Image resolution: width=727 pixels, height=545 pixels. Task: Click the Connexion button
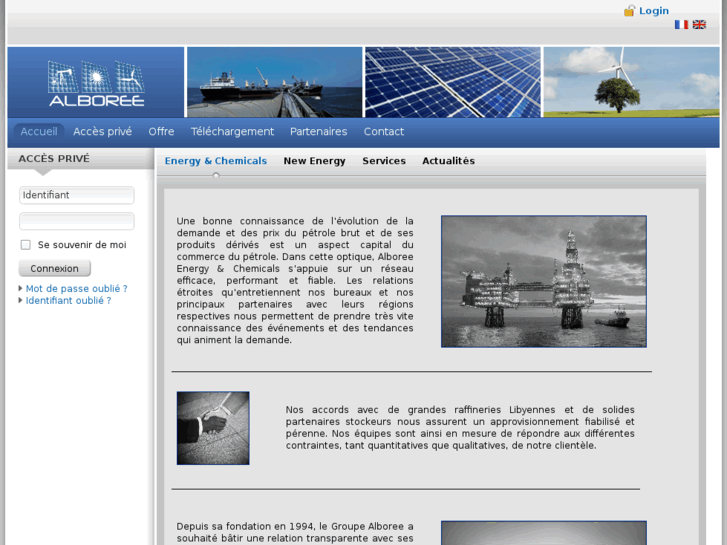coord(54,269)
